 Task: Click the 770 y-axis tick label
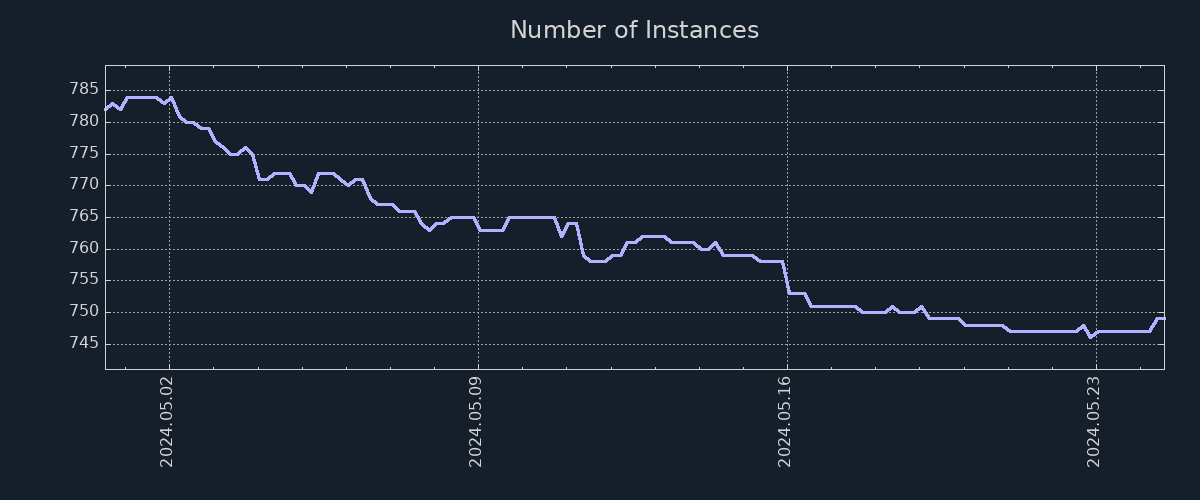84,185
